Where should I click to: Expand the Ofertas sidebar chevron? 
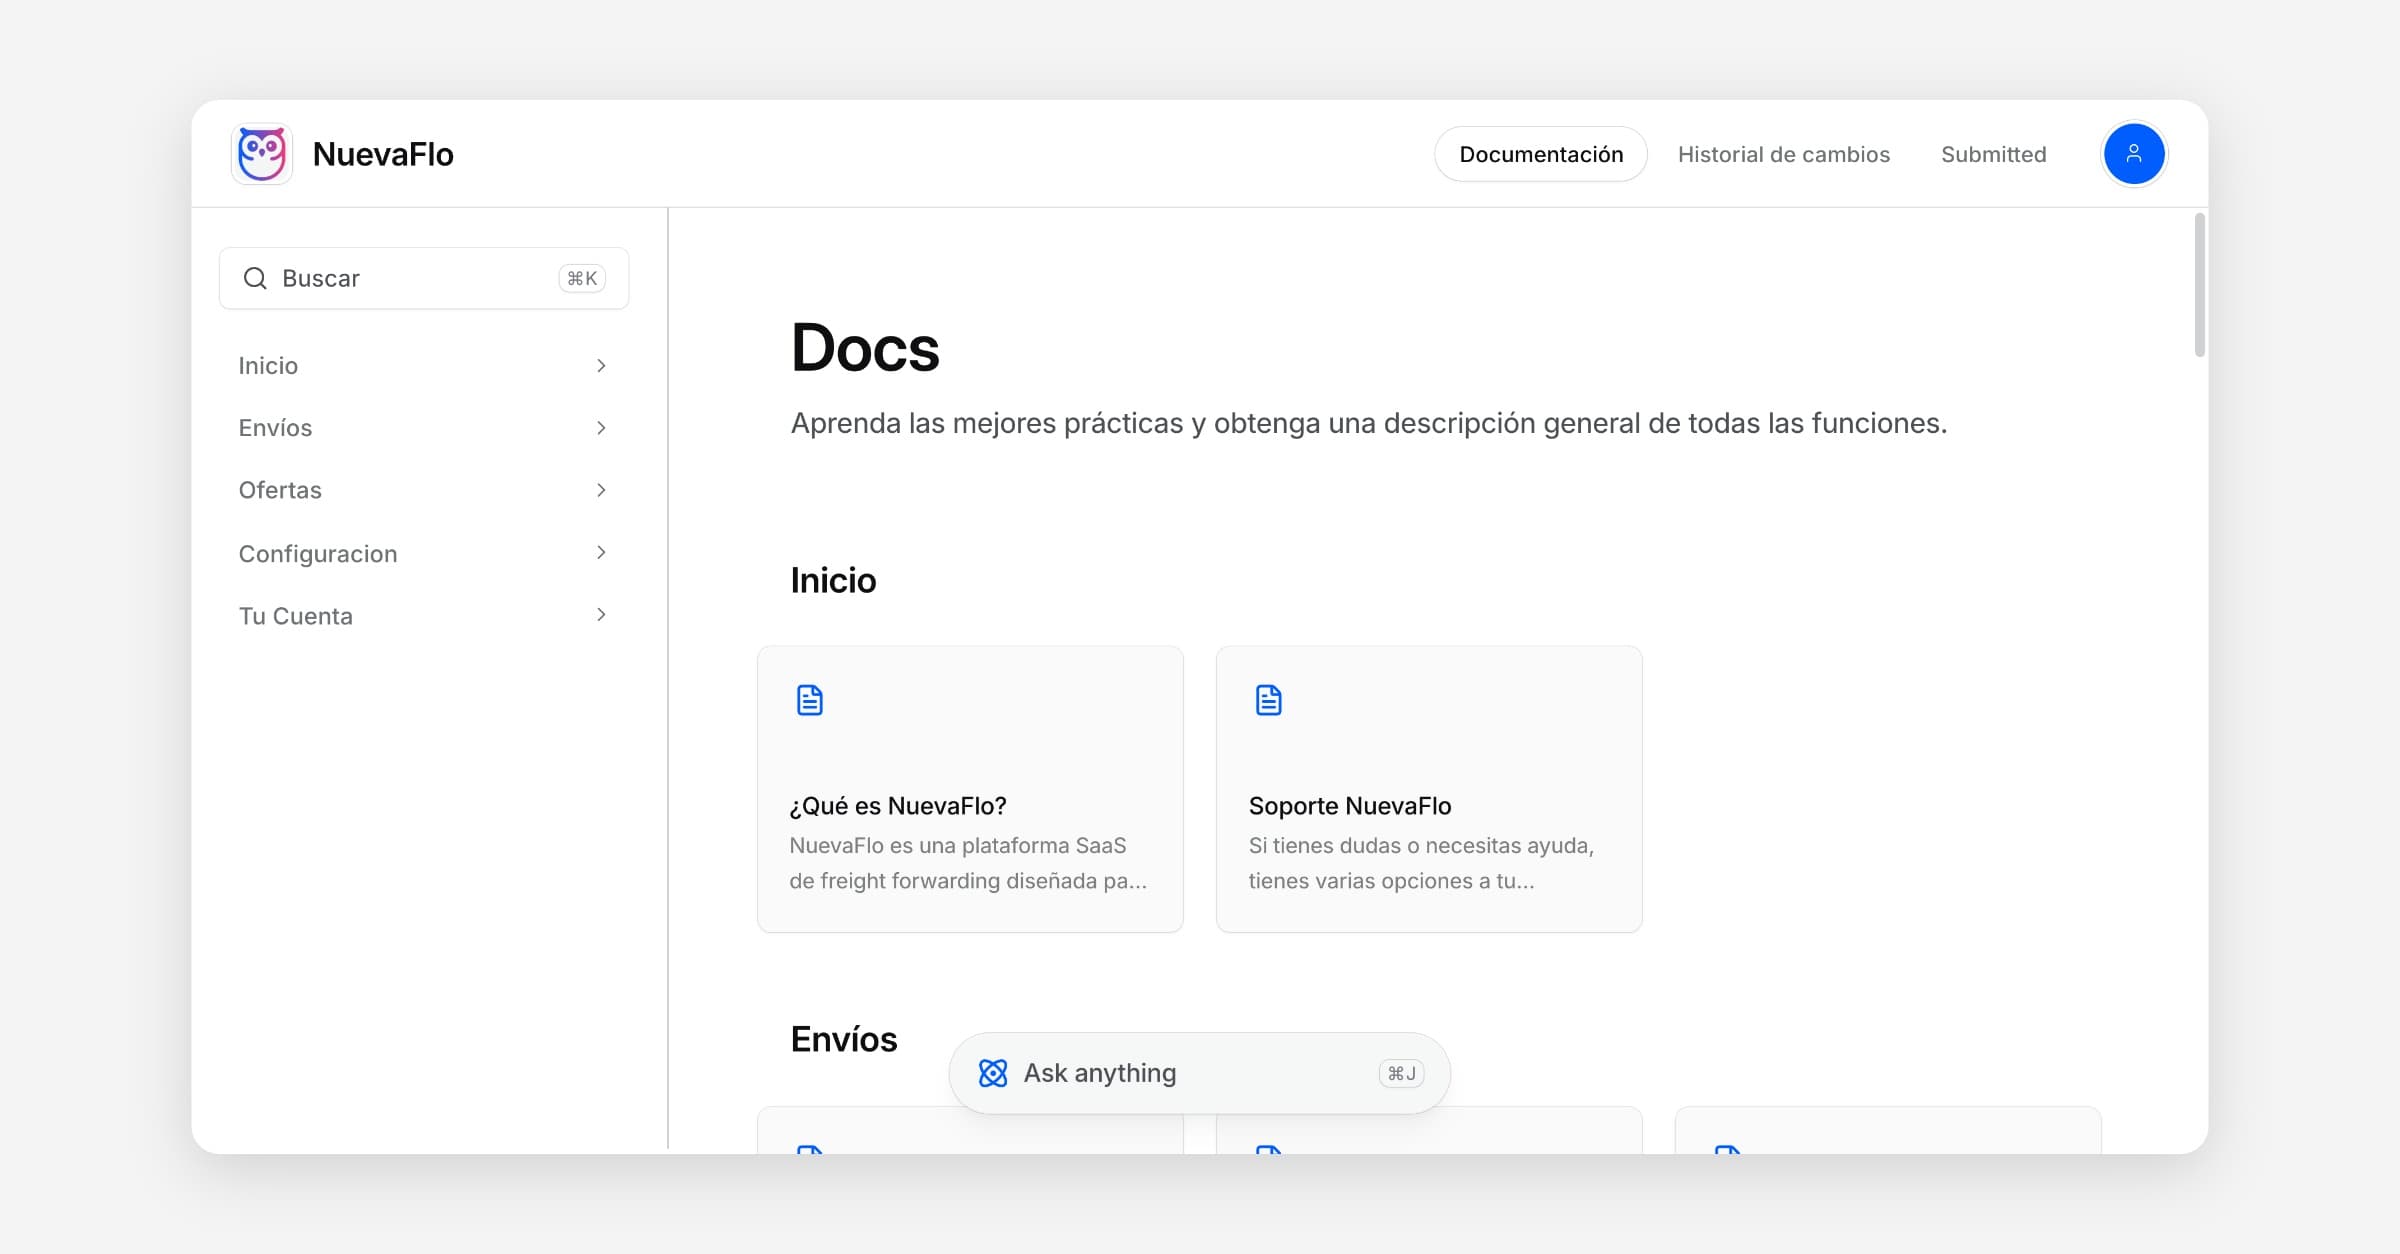pos(601,490)
